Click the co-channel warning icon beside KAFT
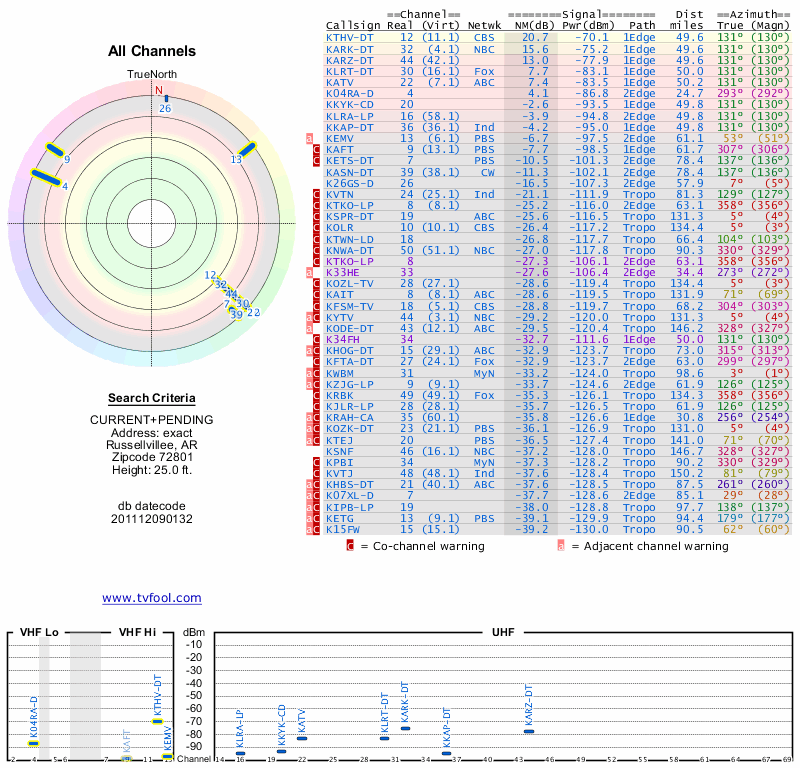The height and width of the screenshot is (768, 800). [317, 149]
